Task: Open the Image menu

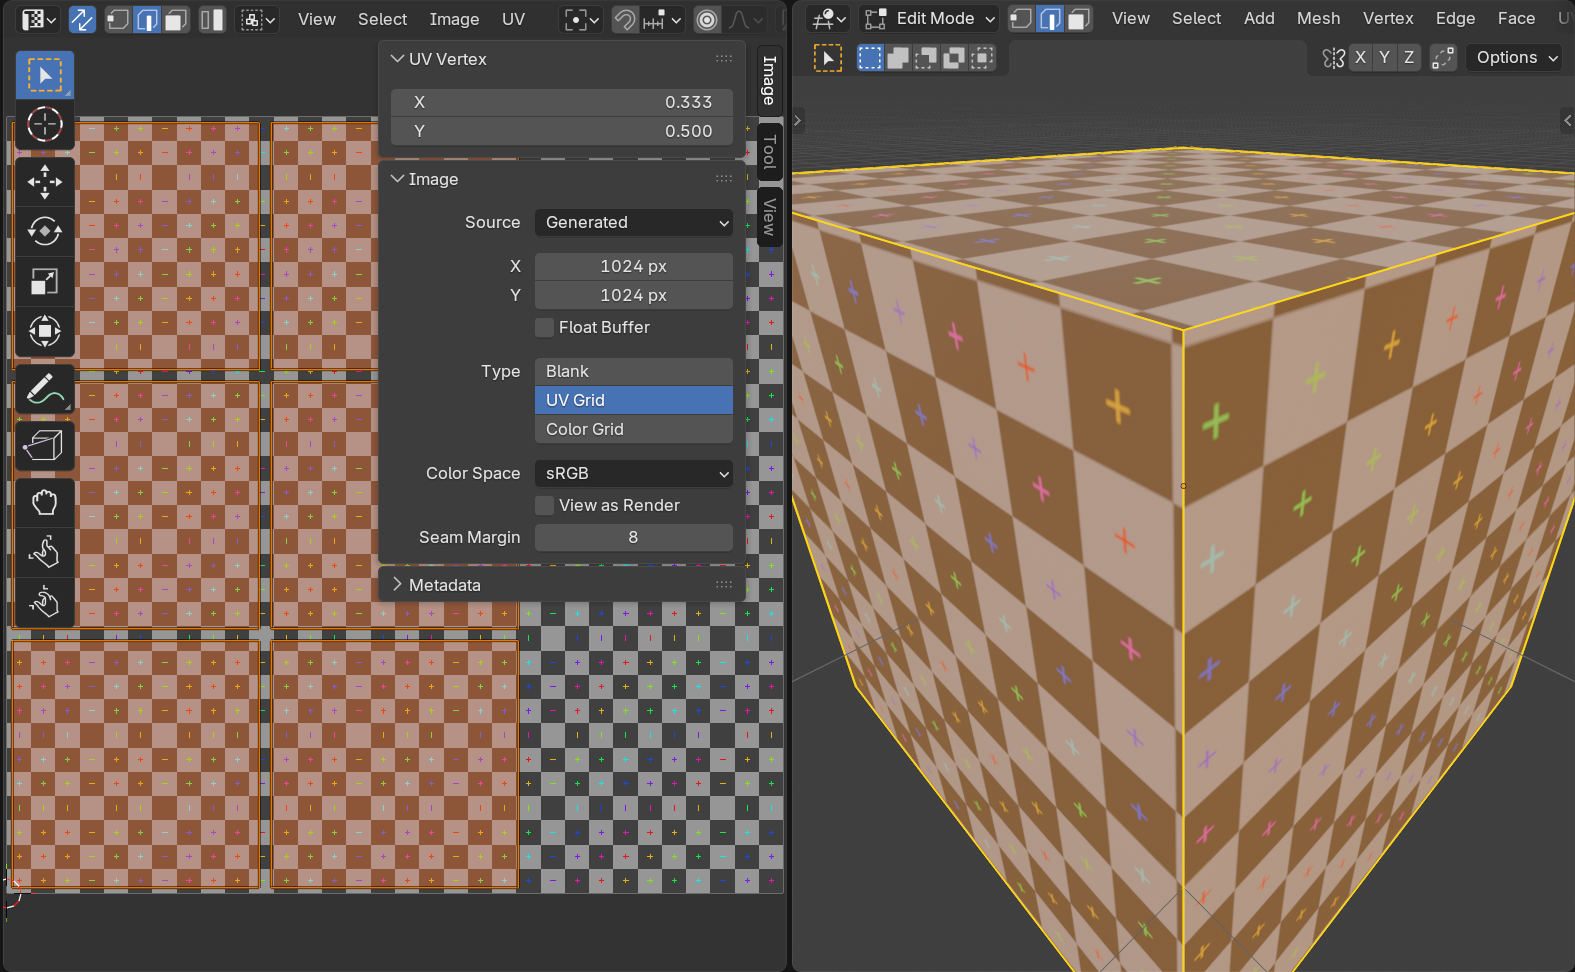Action: 454,19
